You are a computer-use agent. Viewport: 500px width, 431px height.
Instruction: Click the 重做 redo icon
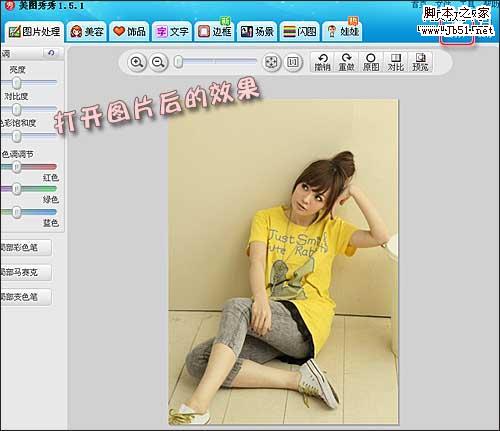(x=346, y=62)
